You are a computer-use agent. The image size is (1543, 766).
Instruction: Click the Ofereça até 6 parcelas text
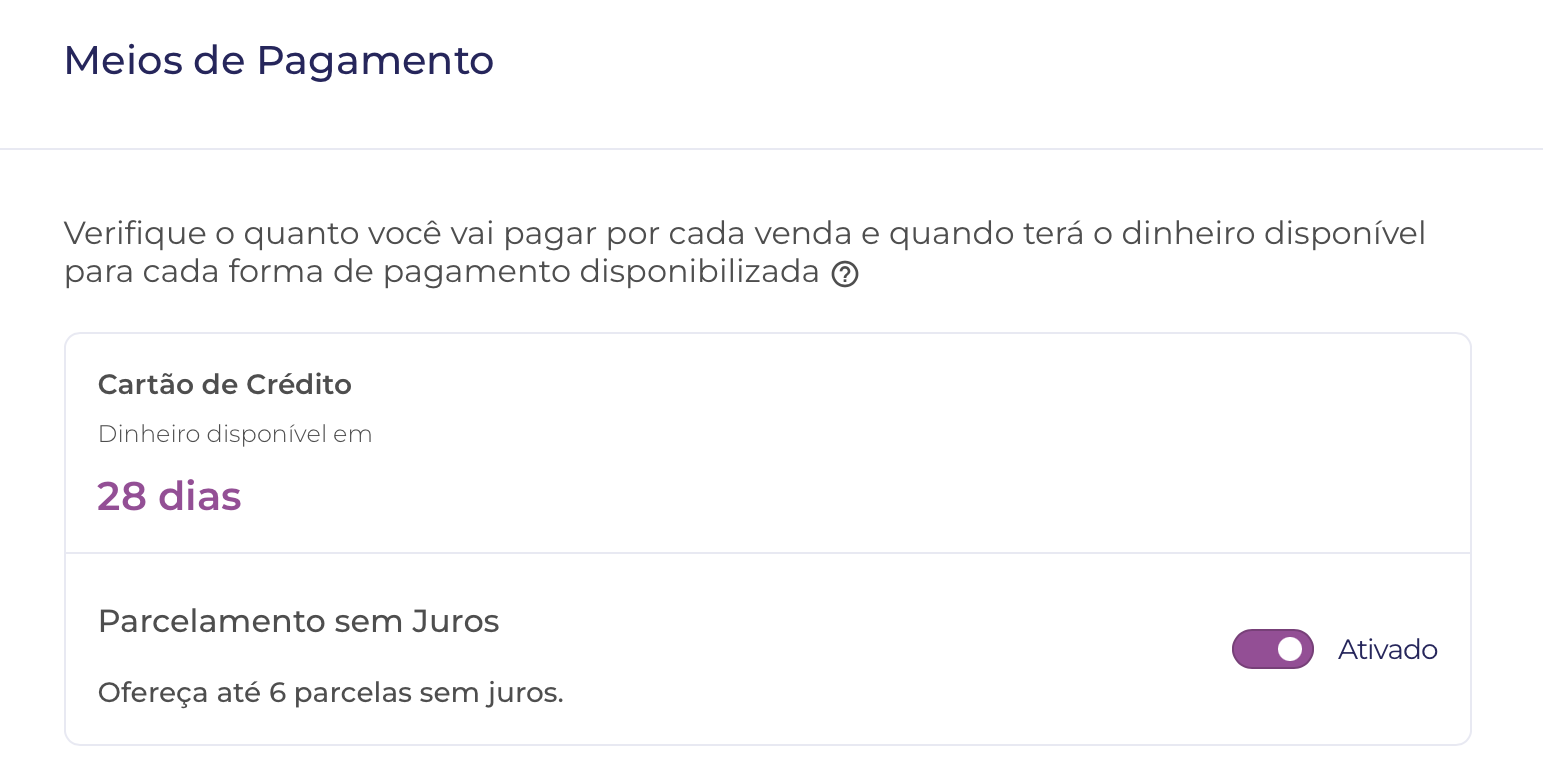click(x=331, y=693)
